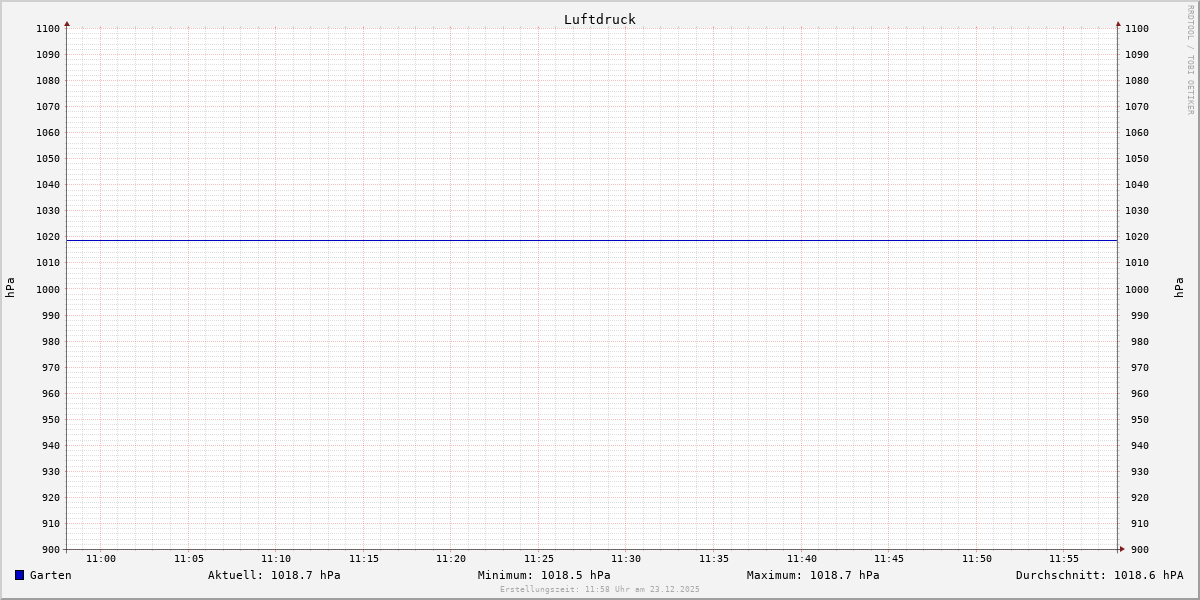Click the 11:55 time axis label
This screenshot has width=1200, height=600.
click(1064, 559)
